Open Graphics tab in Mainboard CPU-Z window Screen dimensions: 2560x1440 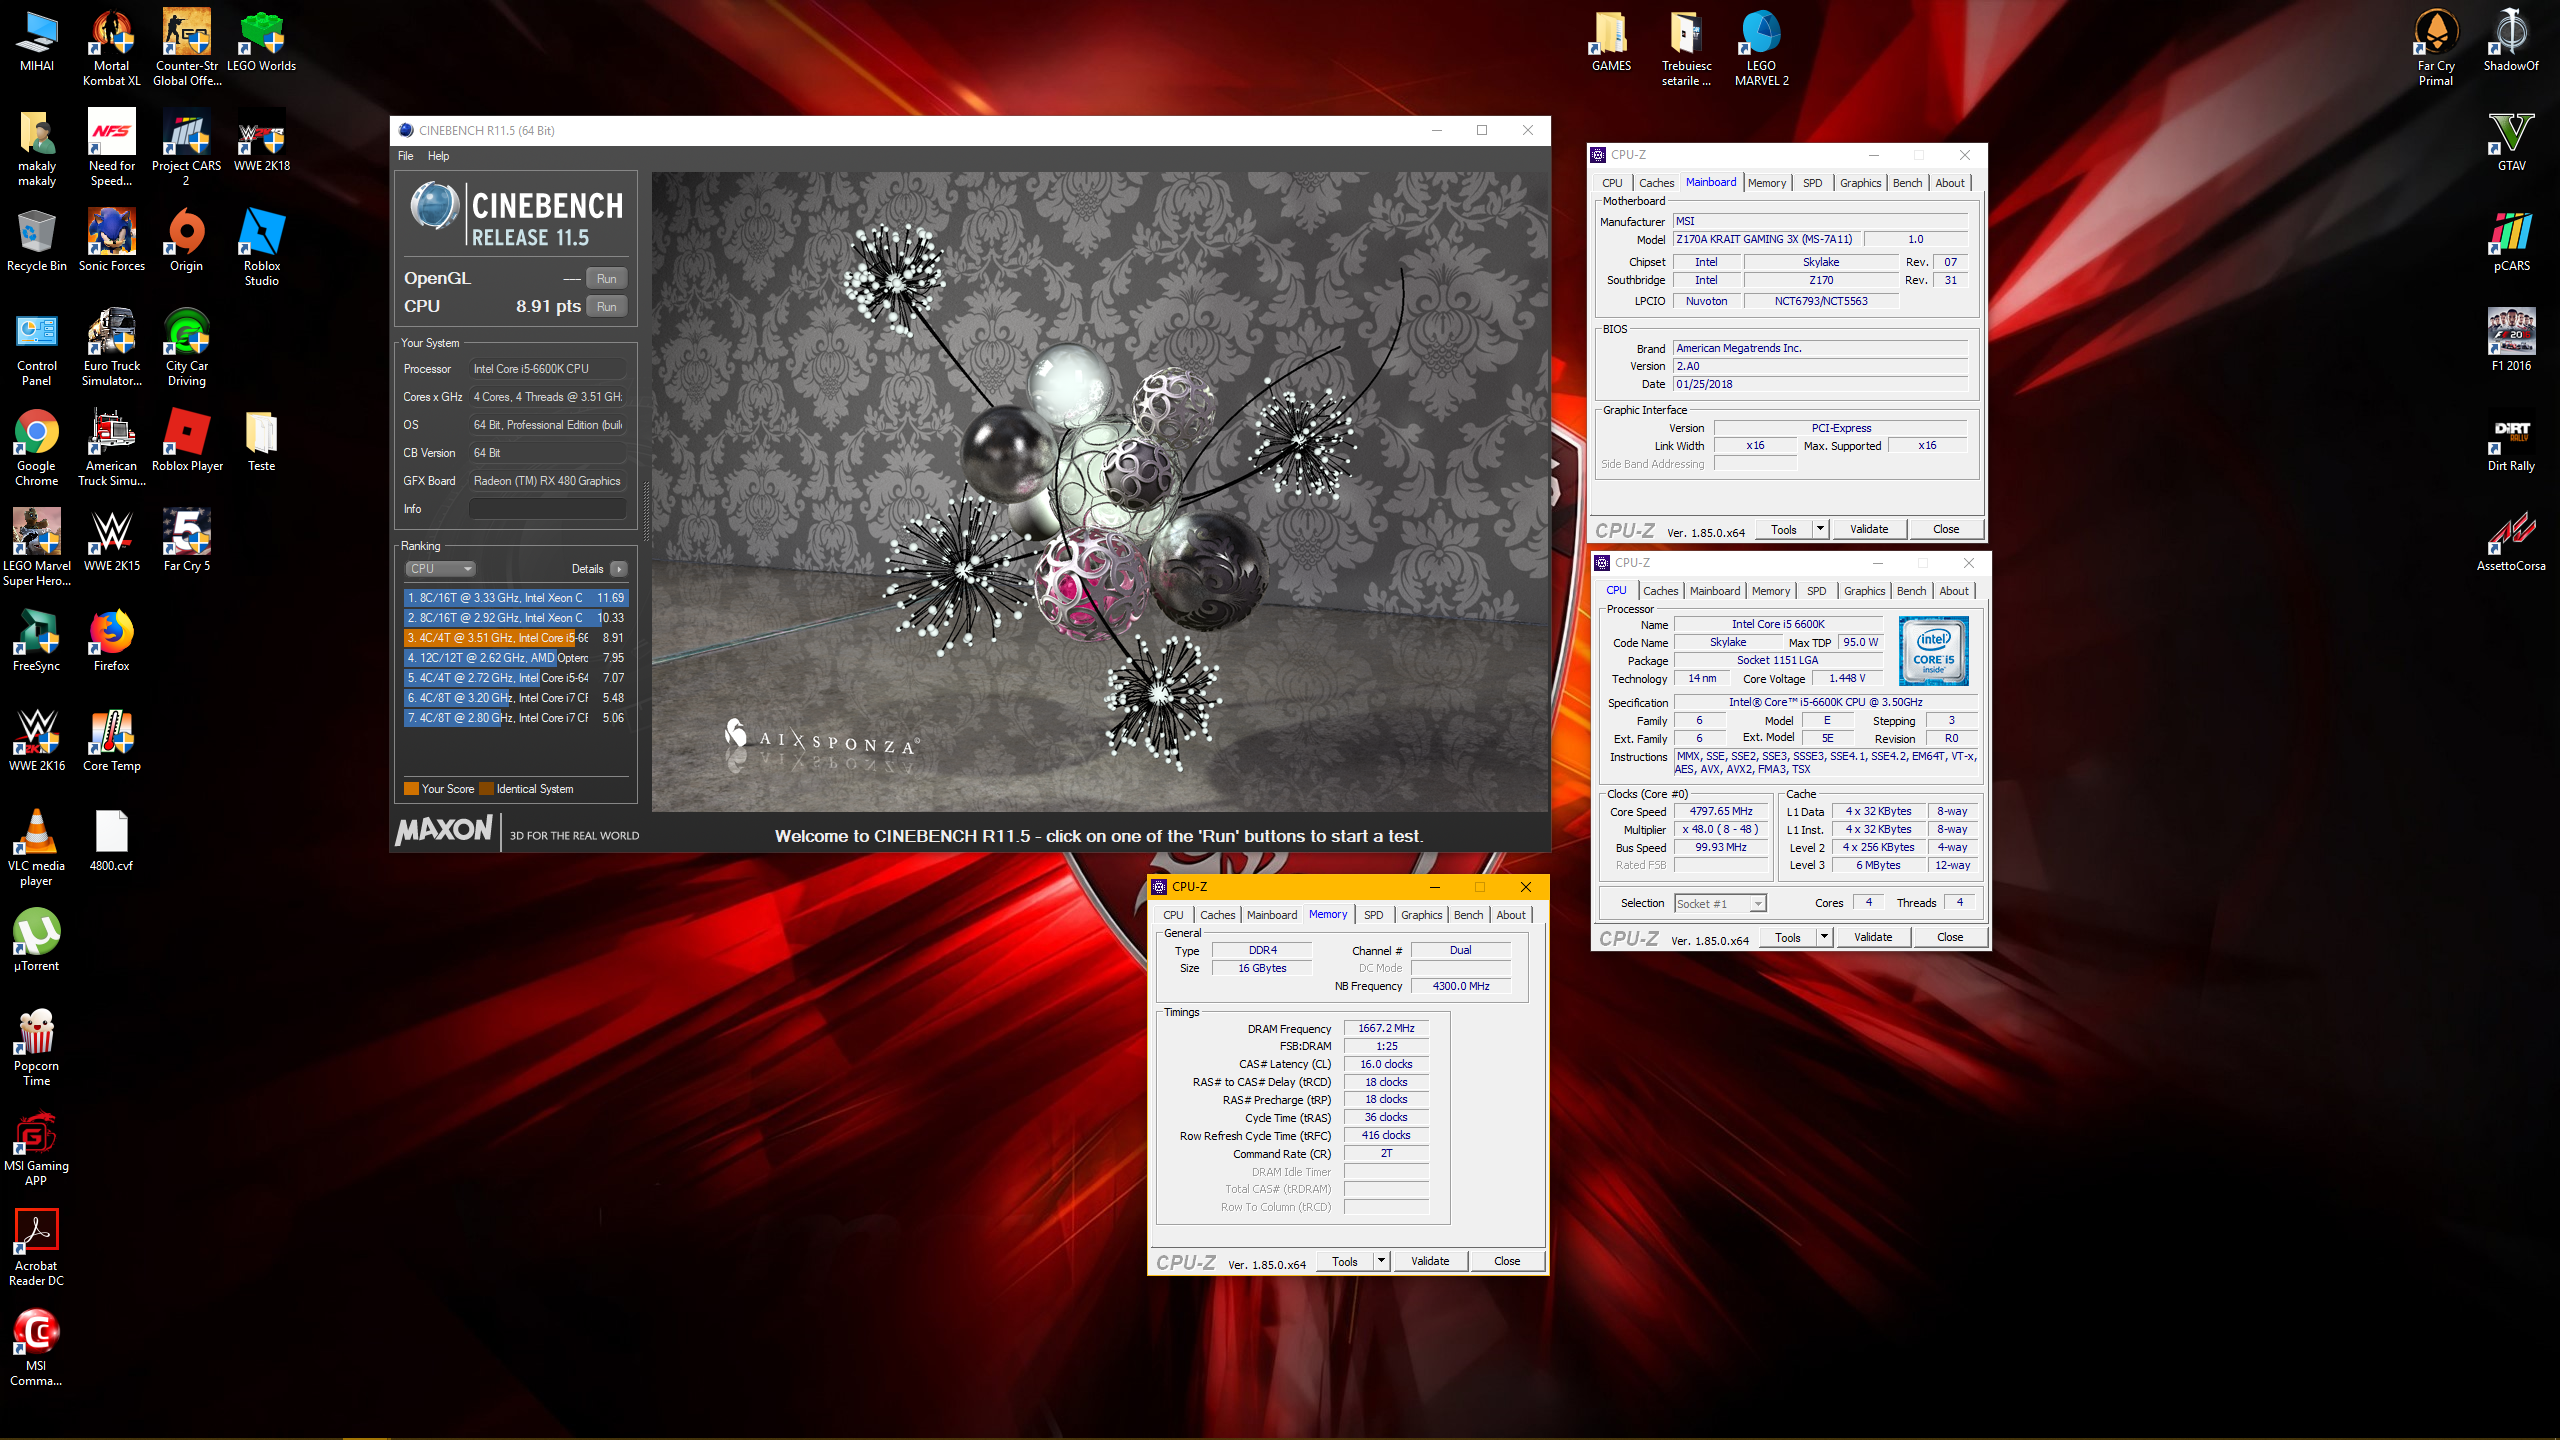[1860, 183]
